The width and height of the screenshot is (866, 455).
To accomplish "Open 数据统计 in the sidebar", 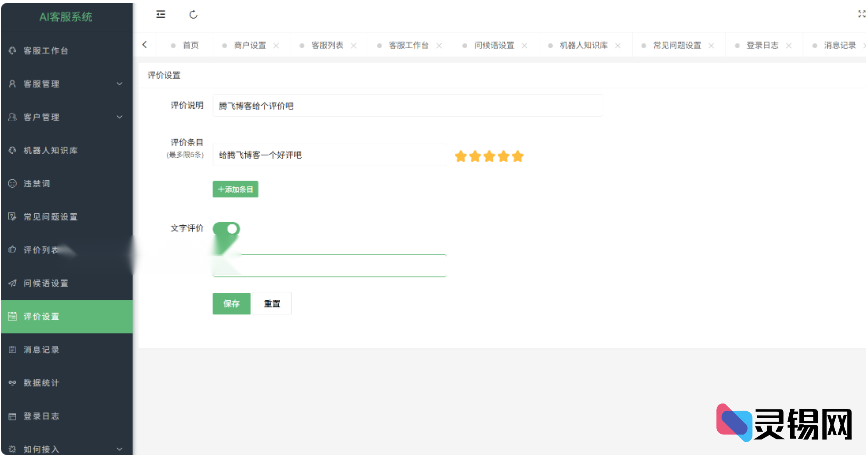I will [x=66, y=383].
